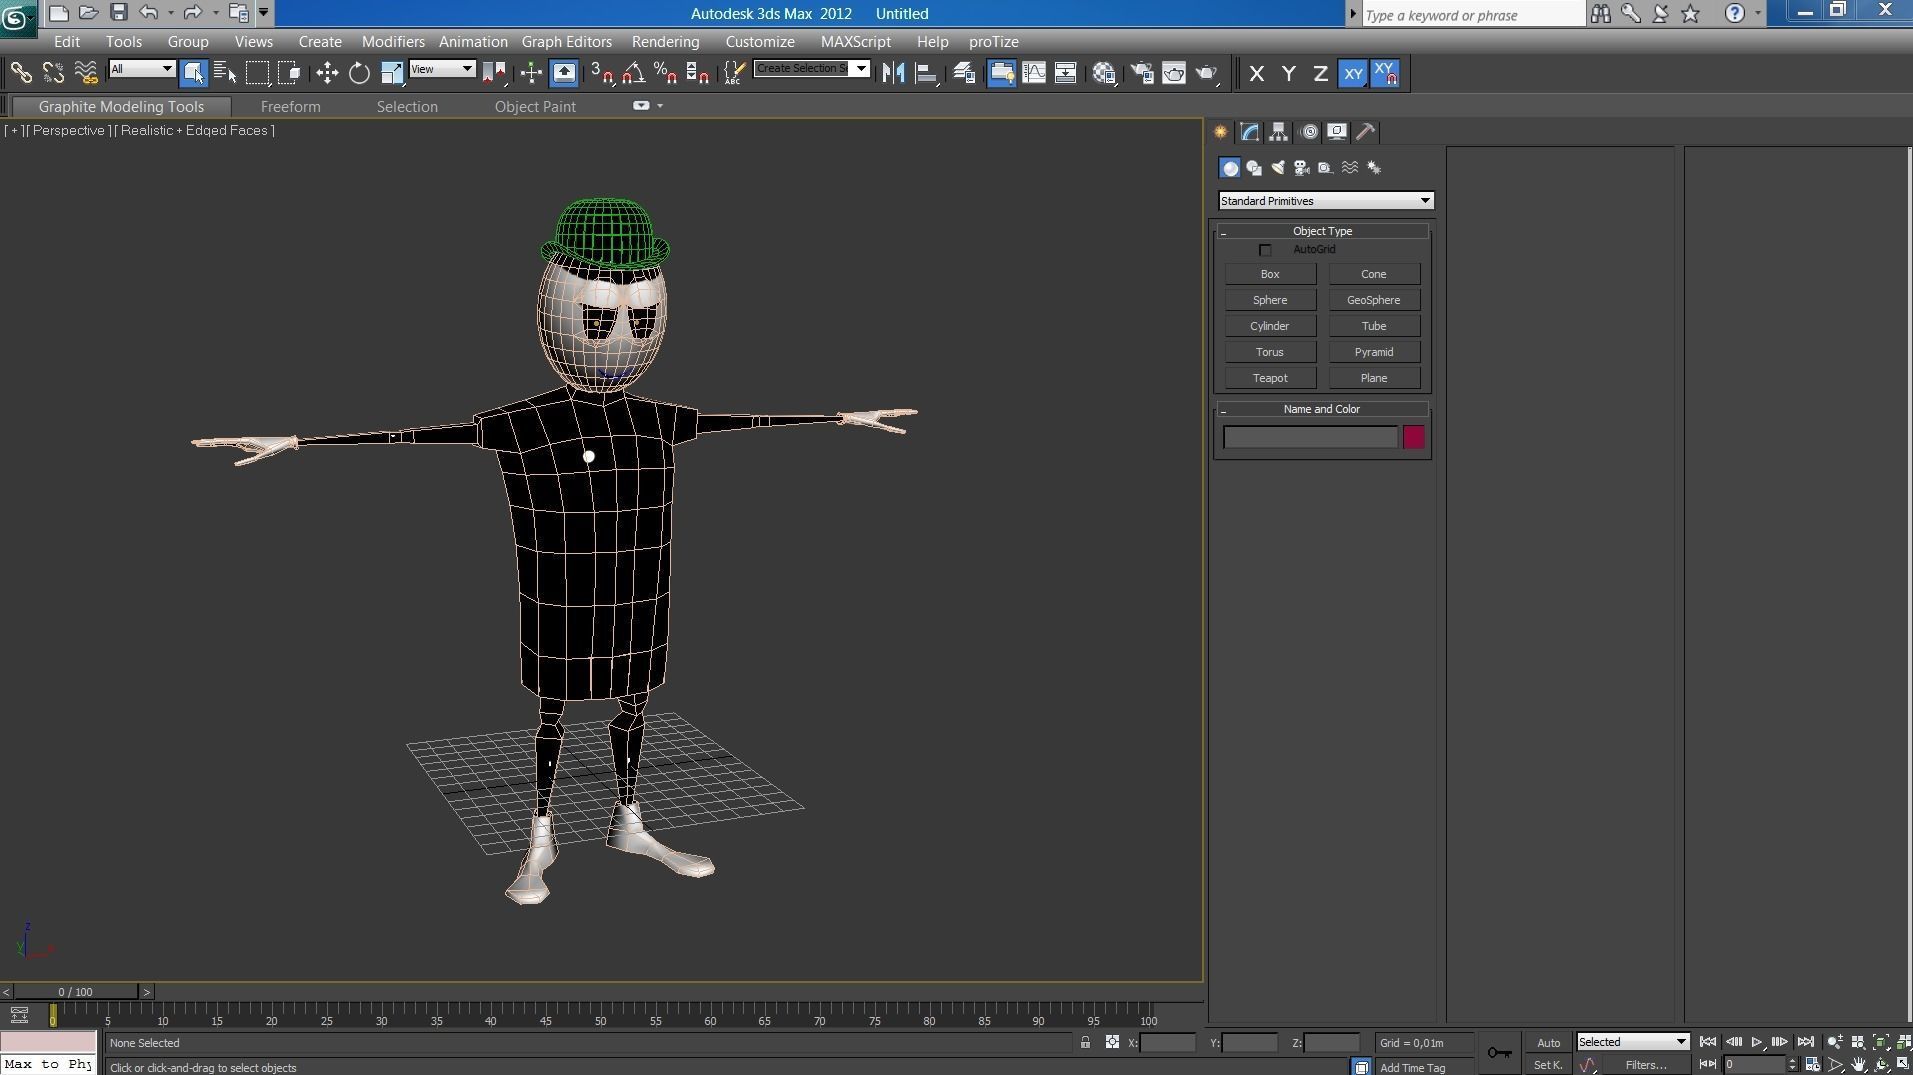
Task: Click the Select and Link tool
Action: point(21,73)
